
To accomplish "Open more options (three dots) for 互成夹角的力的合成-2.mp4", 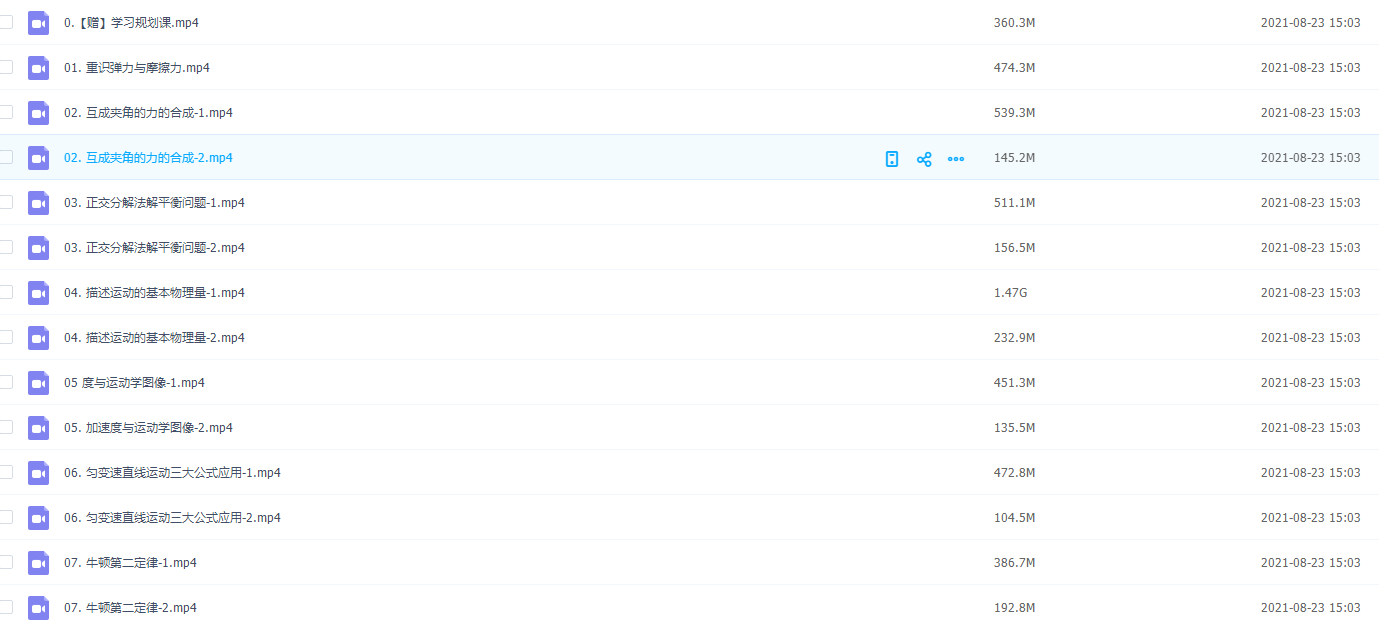I will click(956, 159).
